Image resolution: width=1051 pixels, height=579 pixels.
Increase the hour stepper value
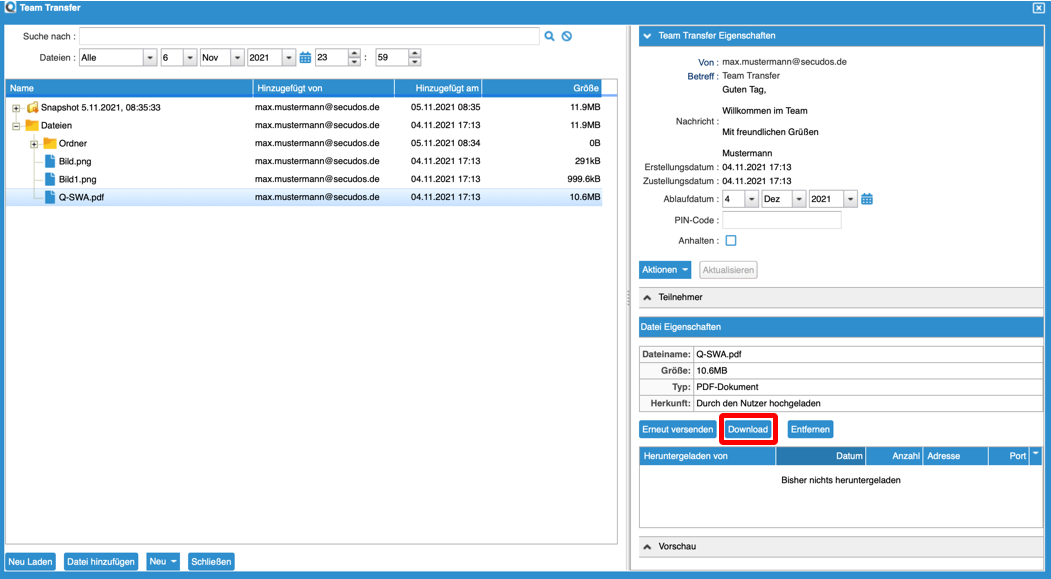coord(354,54)
